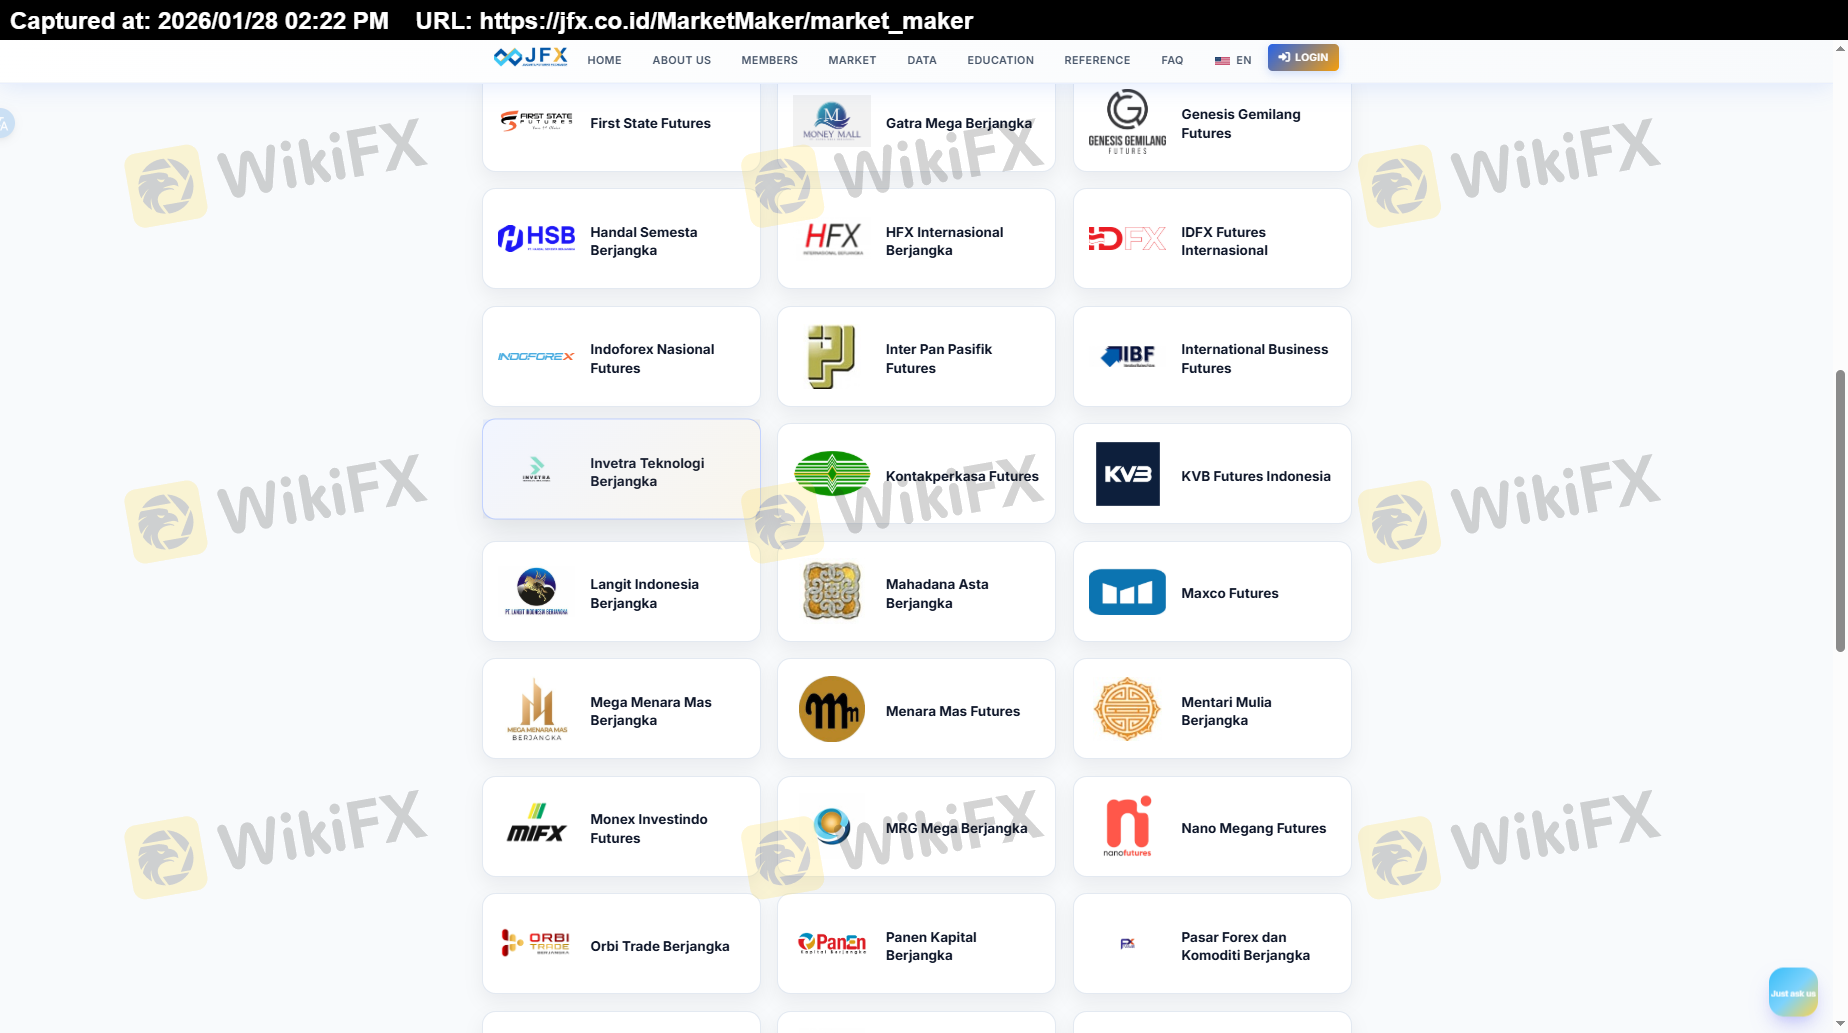Open the Invetra Teknologi Berjangka card
Viewport: 1848px width, 1033px height.
coord(621,470)
